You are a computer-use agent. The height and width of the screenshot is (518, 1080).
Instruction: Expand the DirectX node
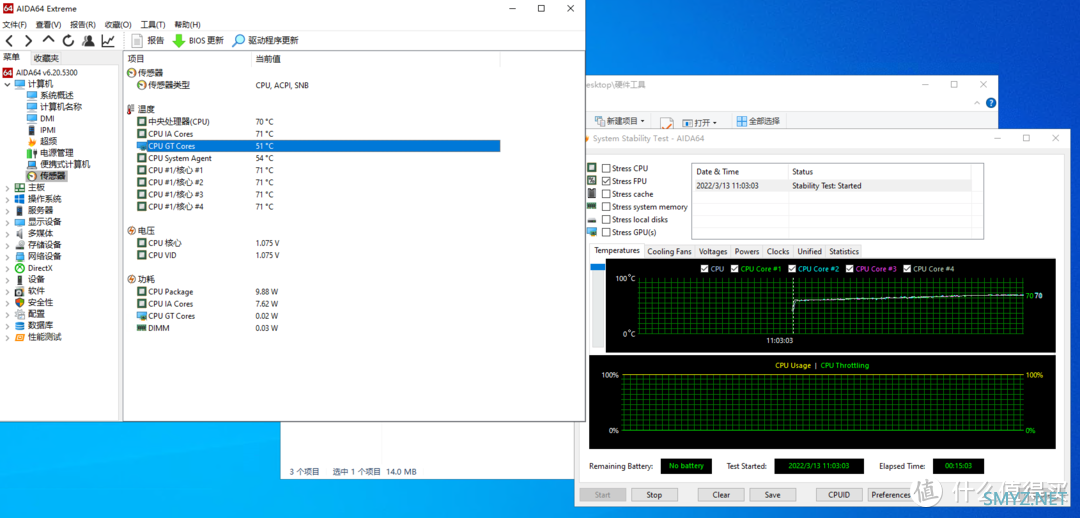point(7,268)
